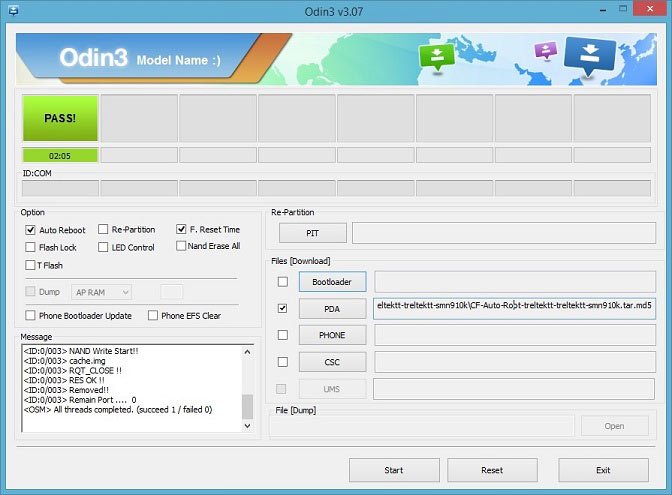Toggle the F. Reset Time checkbox
The image size is (672, 495).
(181, 229)
